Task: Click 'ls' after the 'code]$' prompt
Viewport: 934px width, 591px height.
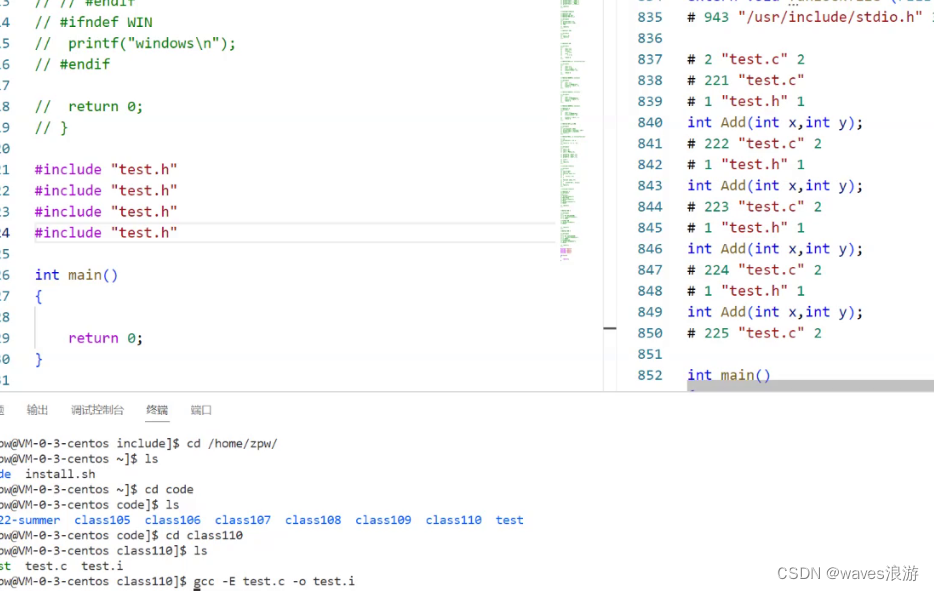Action: [172, 505]
